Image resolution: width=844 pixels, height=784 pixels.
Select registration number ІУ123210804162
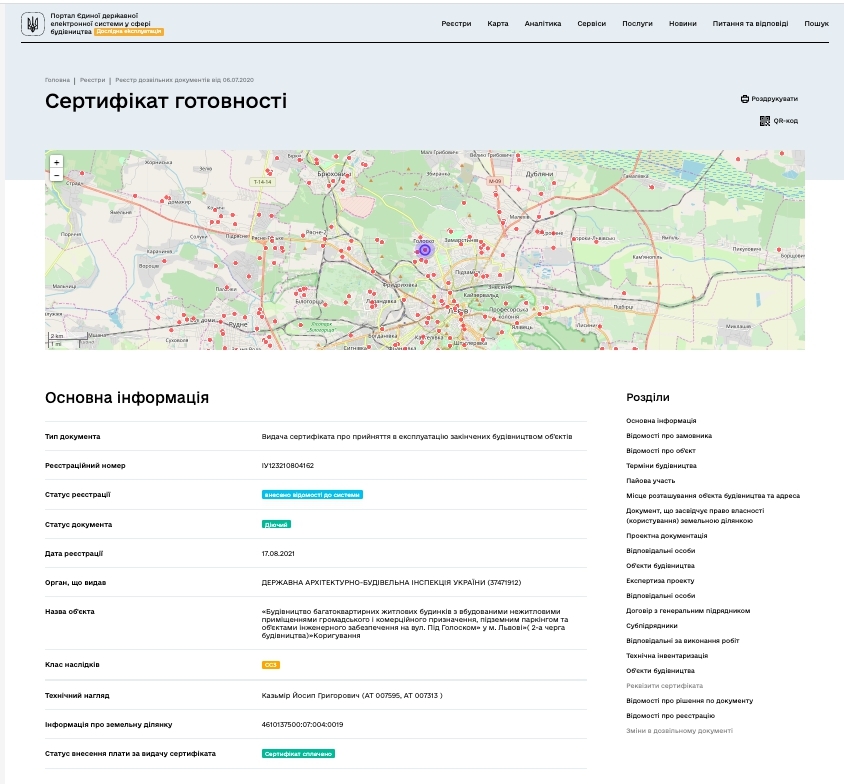(x=287, y=466)
